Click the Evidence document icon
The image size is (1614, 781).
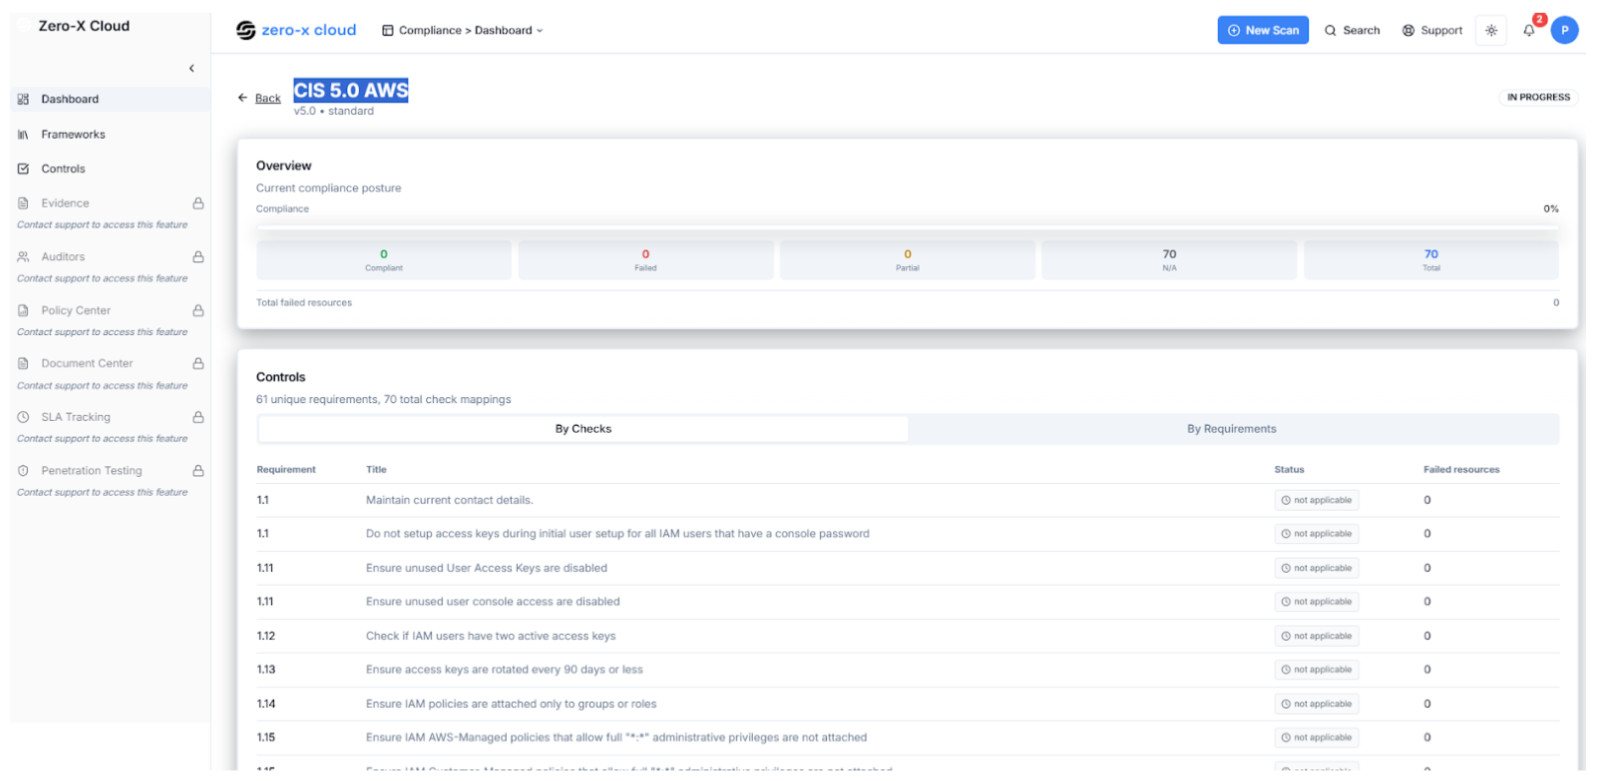(23, 203)
